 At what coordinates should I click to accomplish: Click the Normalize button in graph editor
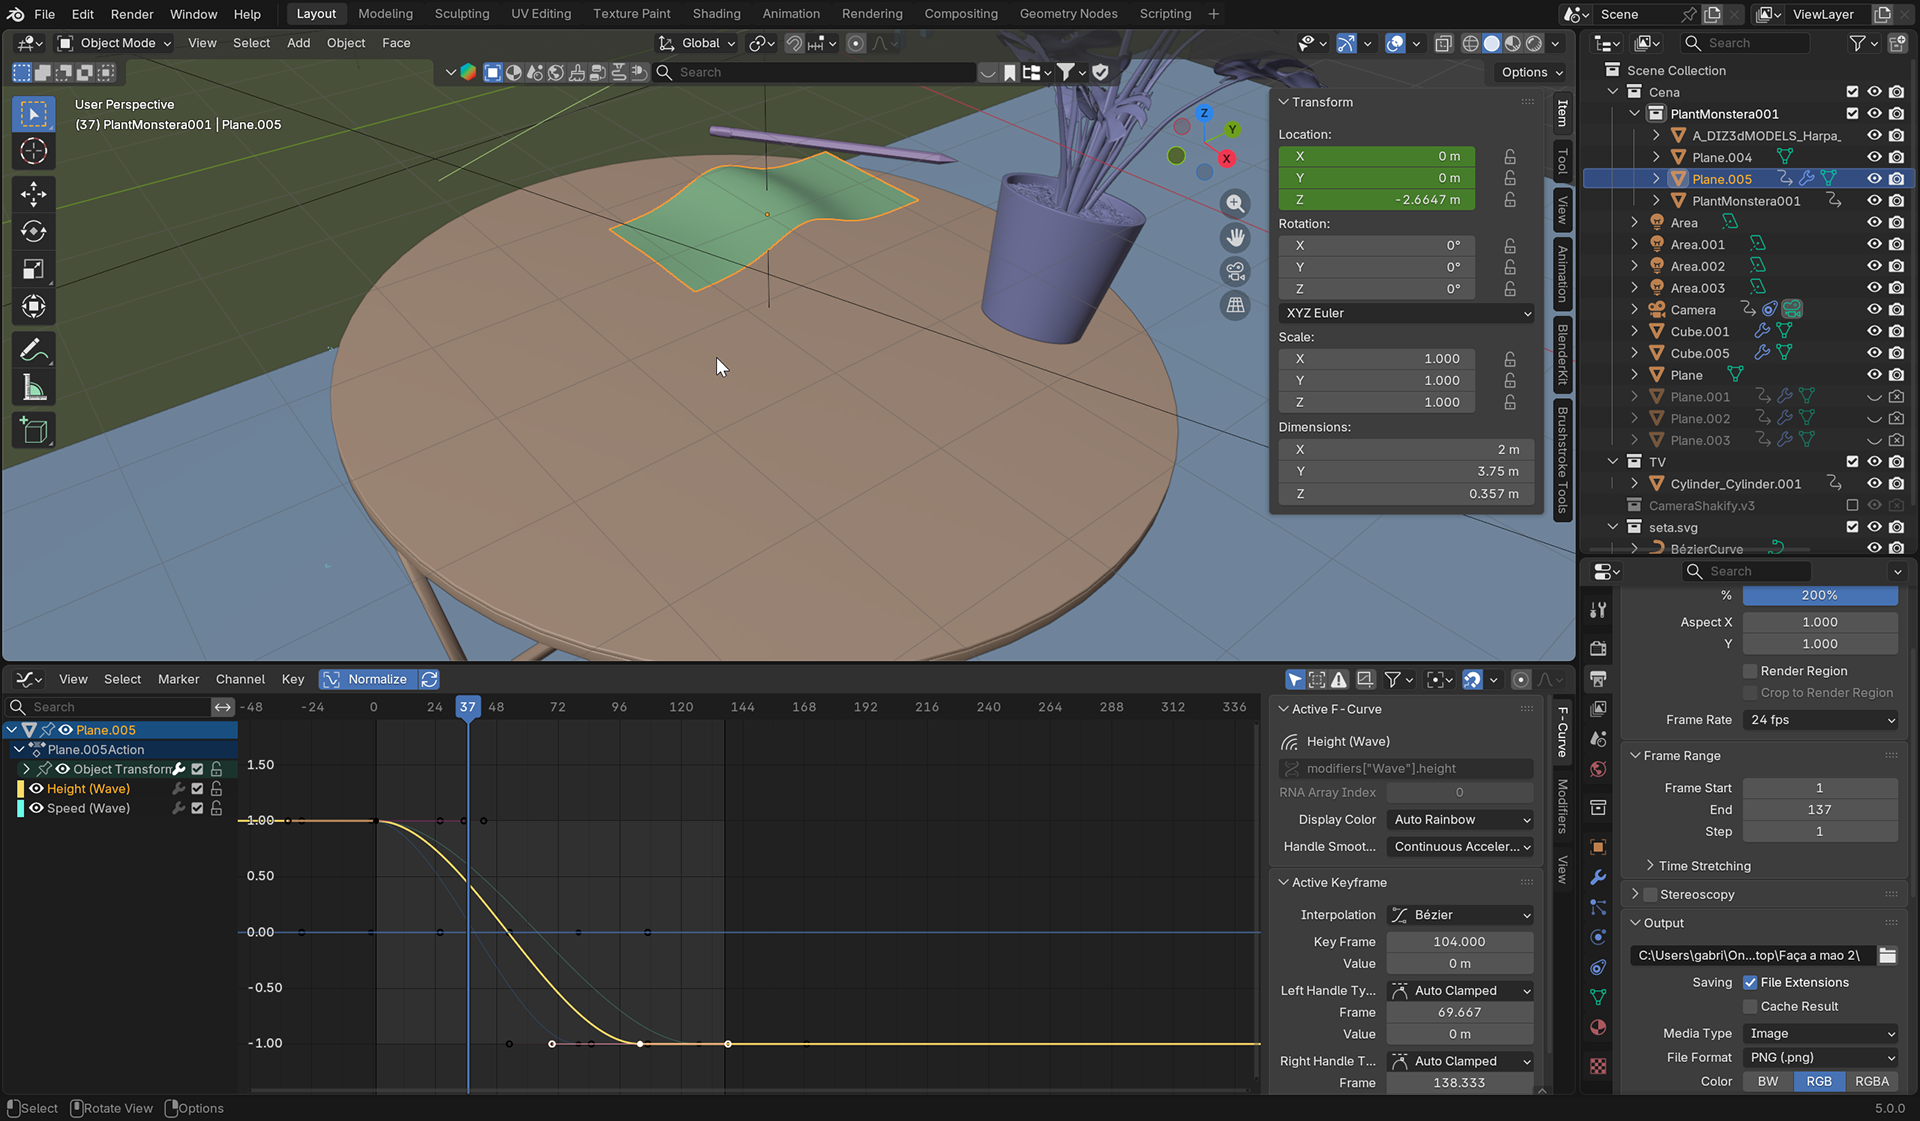(x=367, y=679)
